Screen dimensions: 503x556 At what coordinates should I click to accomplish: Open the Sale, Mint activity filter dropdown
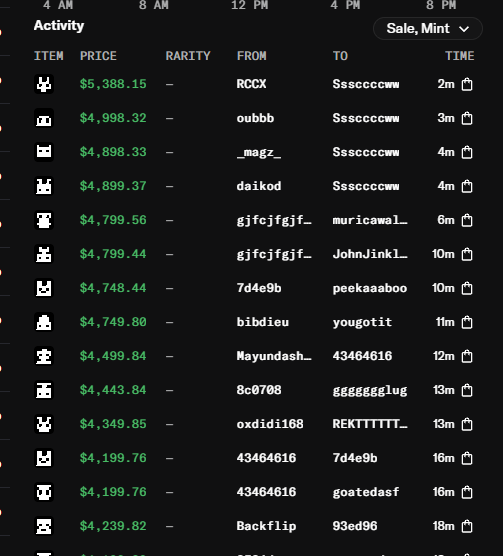[427, 28]
